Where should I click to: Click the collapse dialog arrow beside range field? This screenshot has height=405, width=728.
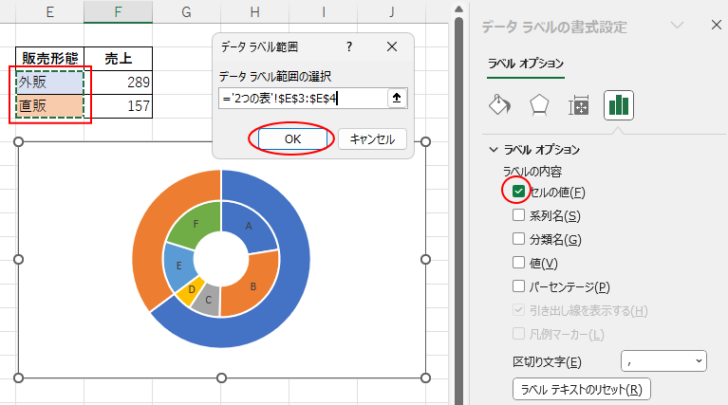pos(396,98)
